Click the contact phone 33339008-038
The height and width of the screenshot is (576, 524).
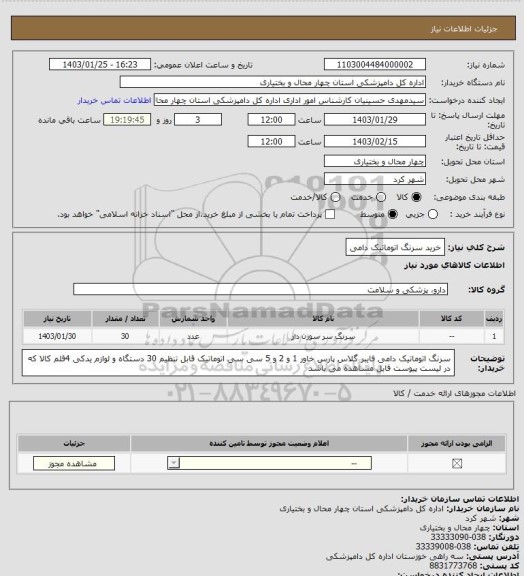click(444, 547)
